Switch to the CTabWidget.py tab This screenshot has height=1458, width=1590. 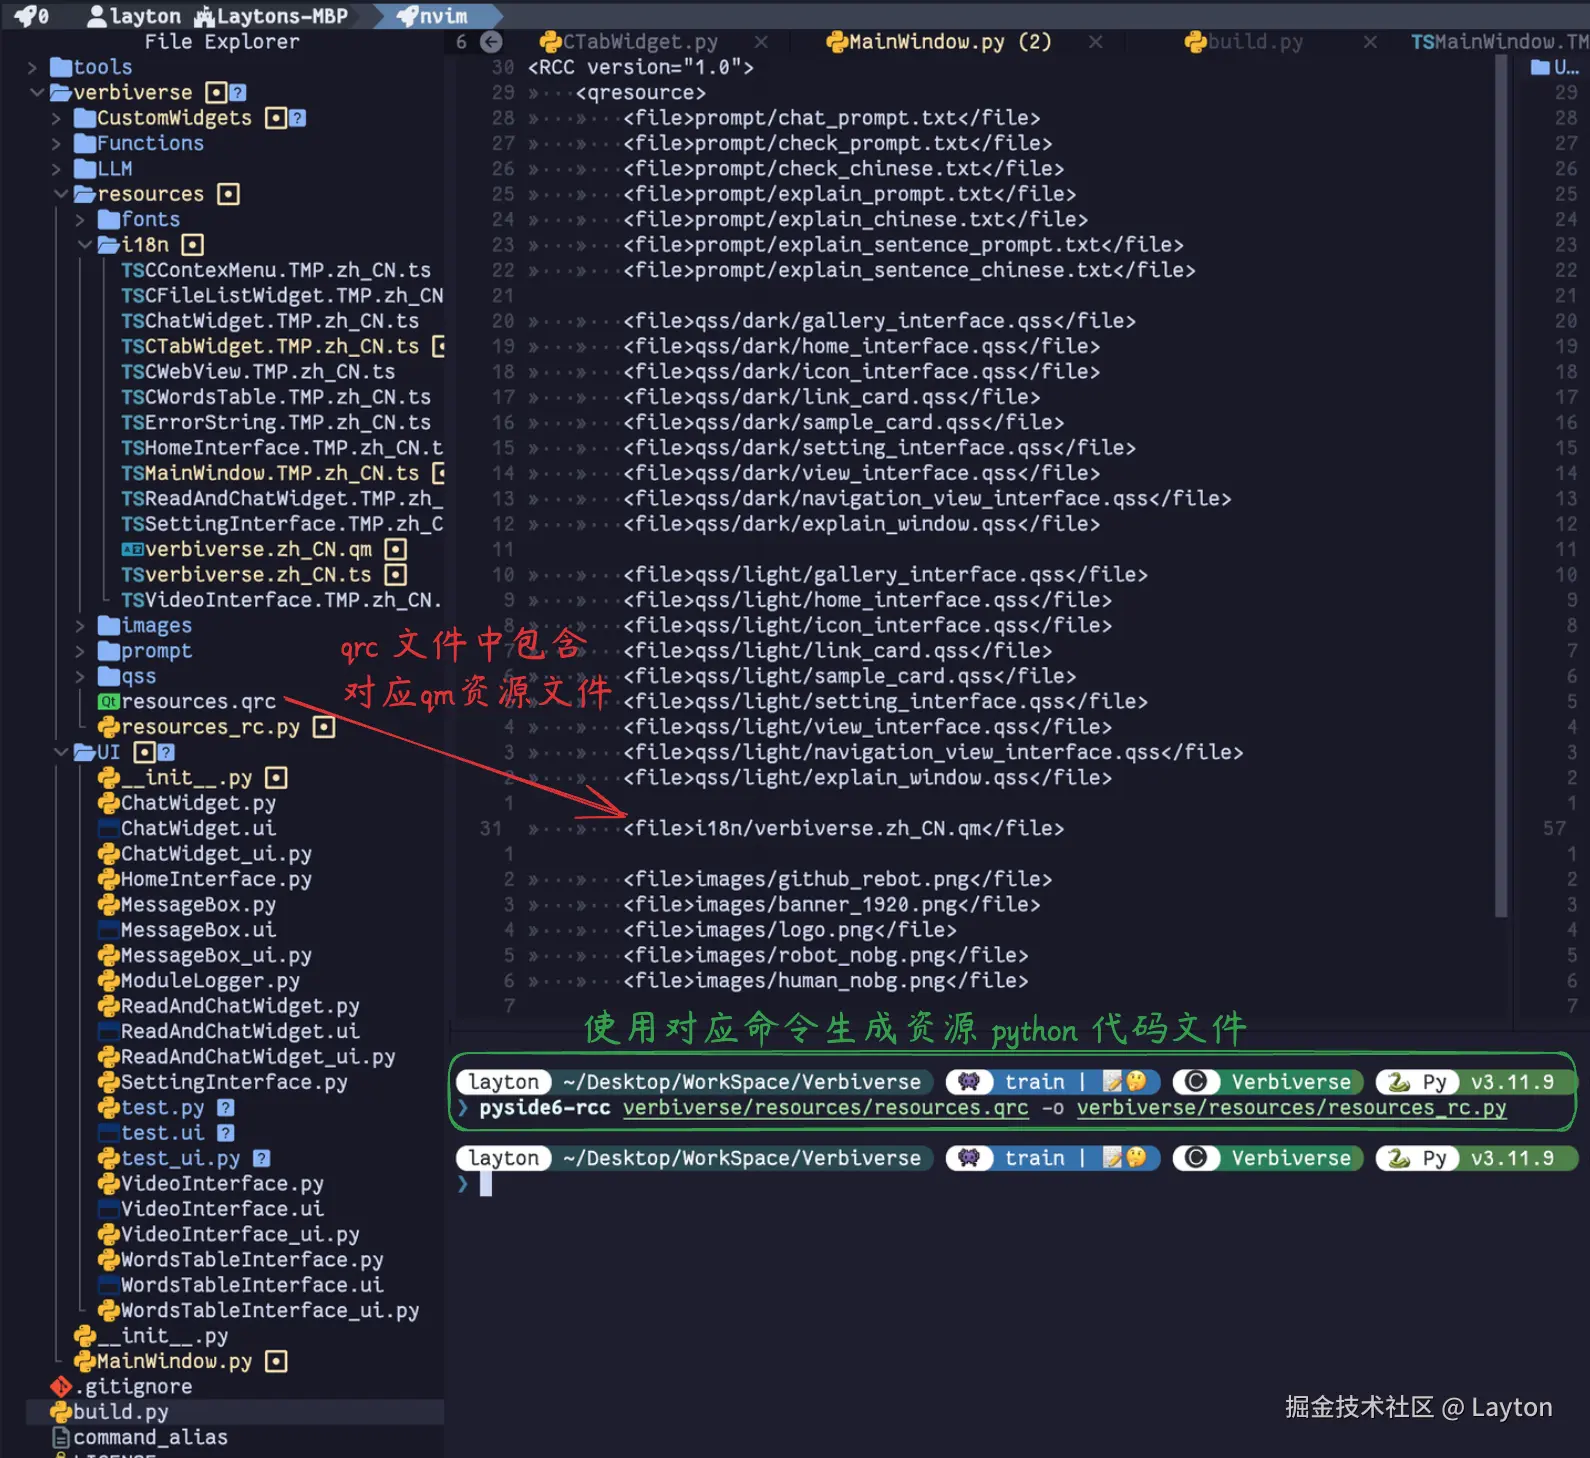(629, 42)
